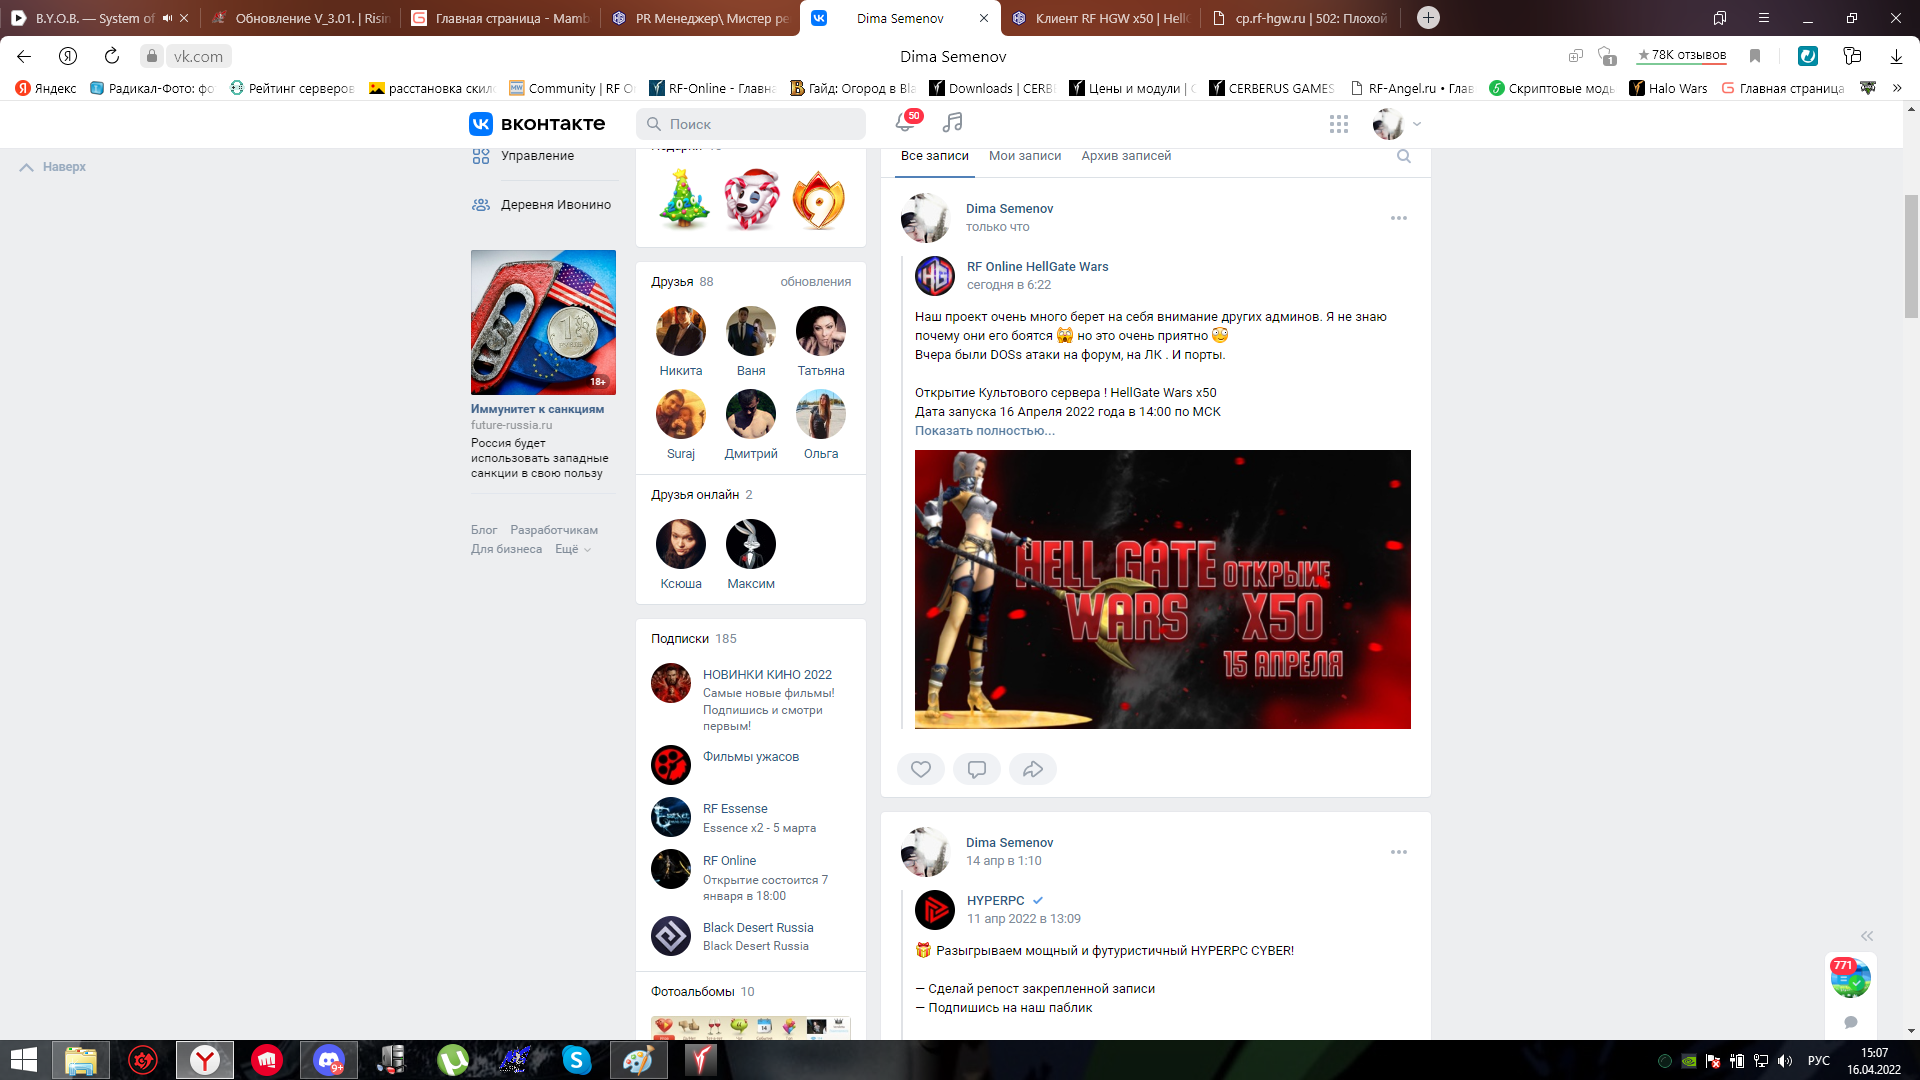Click Иммунитет к санкциям ad image
This screenshot has width=1920, height=1080.
[x=543, y=322]
